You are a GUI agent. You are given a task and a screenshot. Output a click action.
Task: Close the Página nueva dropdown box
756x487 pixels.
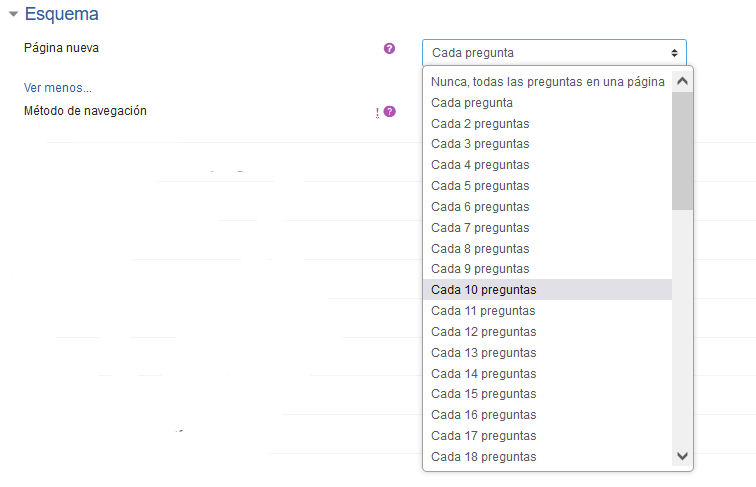(554, 53)
